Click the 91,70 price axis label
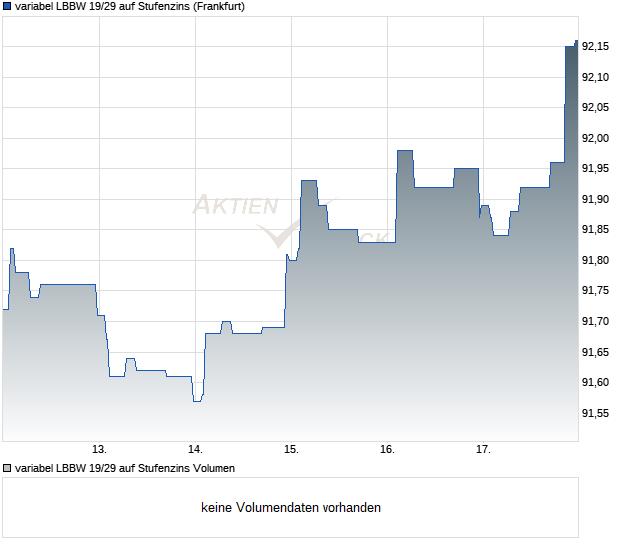 coord(595,321)
